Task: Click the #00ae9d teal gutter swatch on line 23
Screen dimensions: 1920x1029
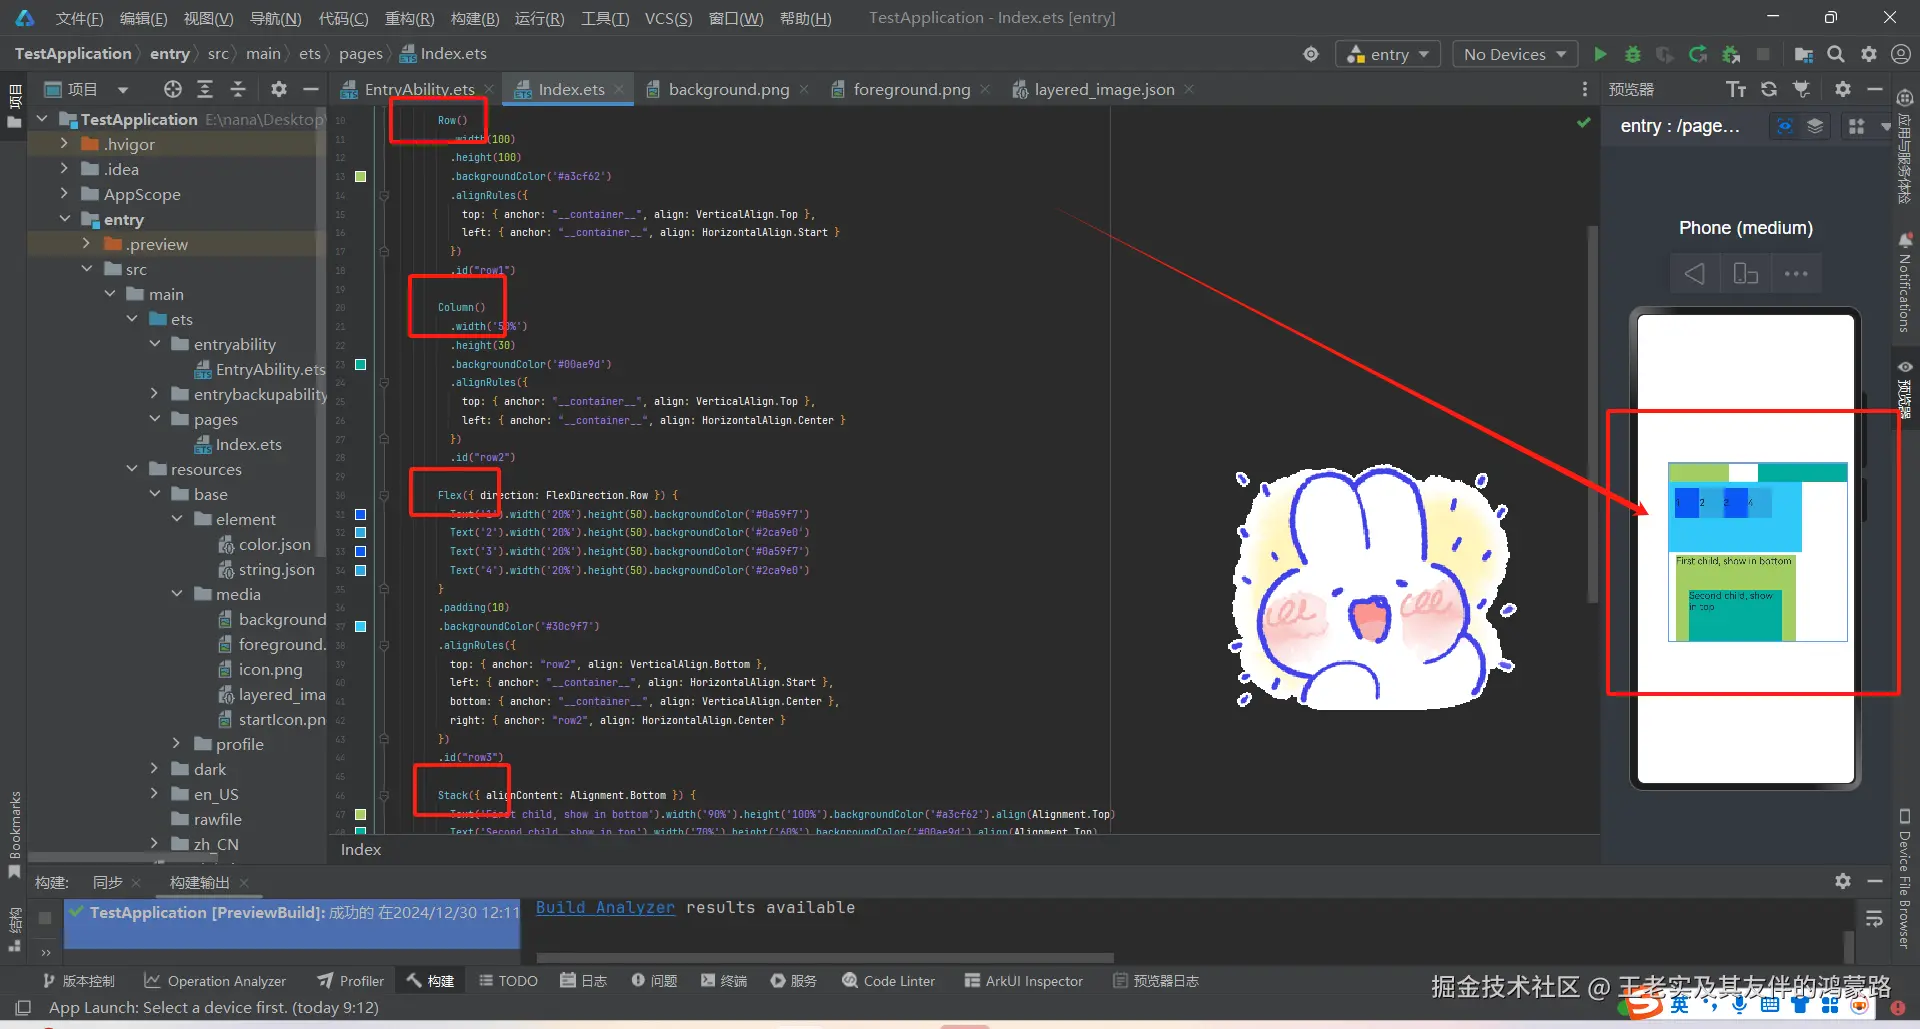Action: click(361, 364)
